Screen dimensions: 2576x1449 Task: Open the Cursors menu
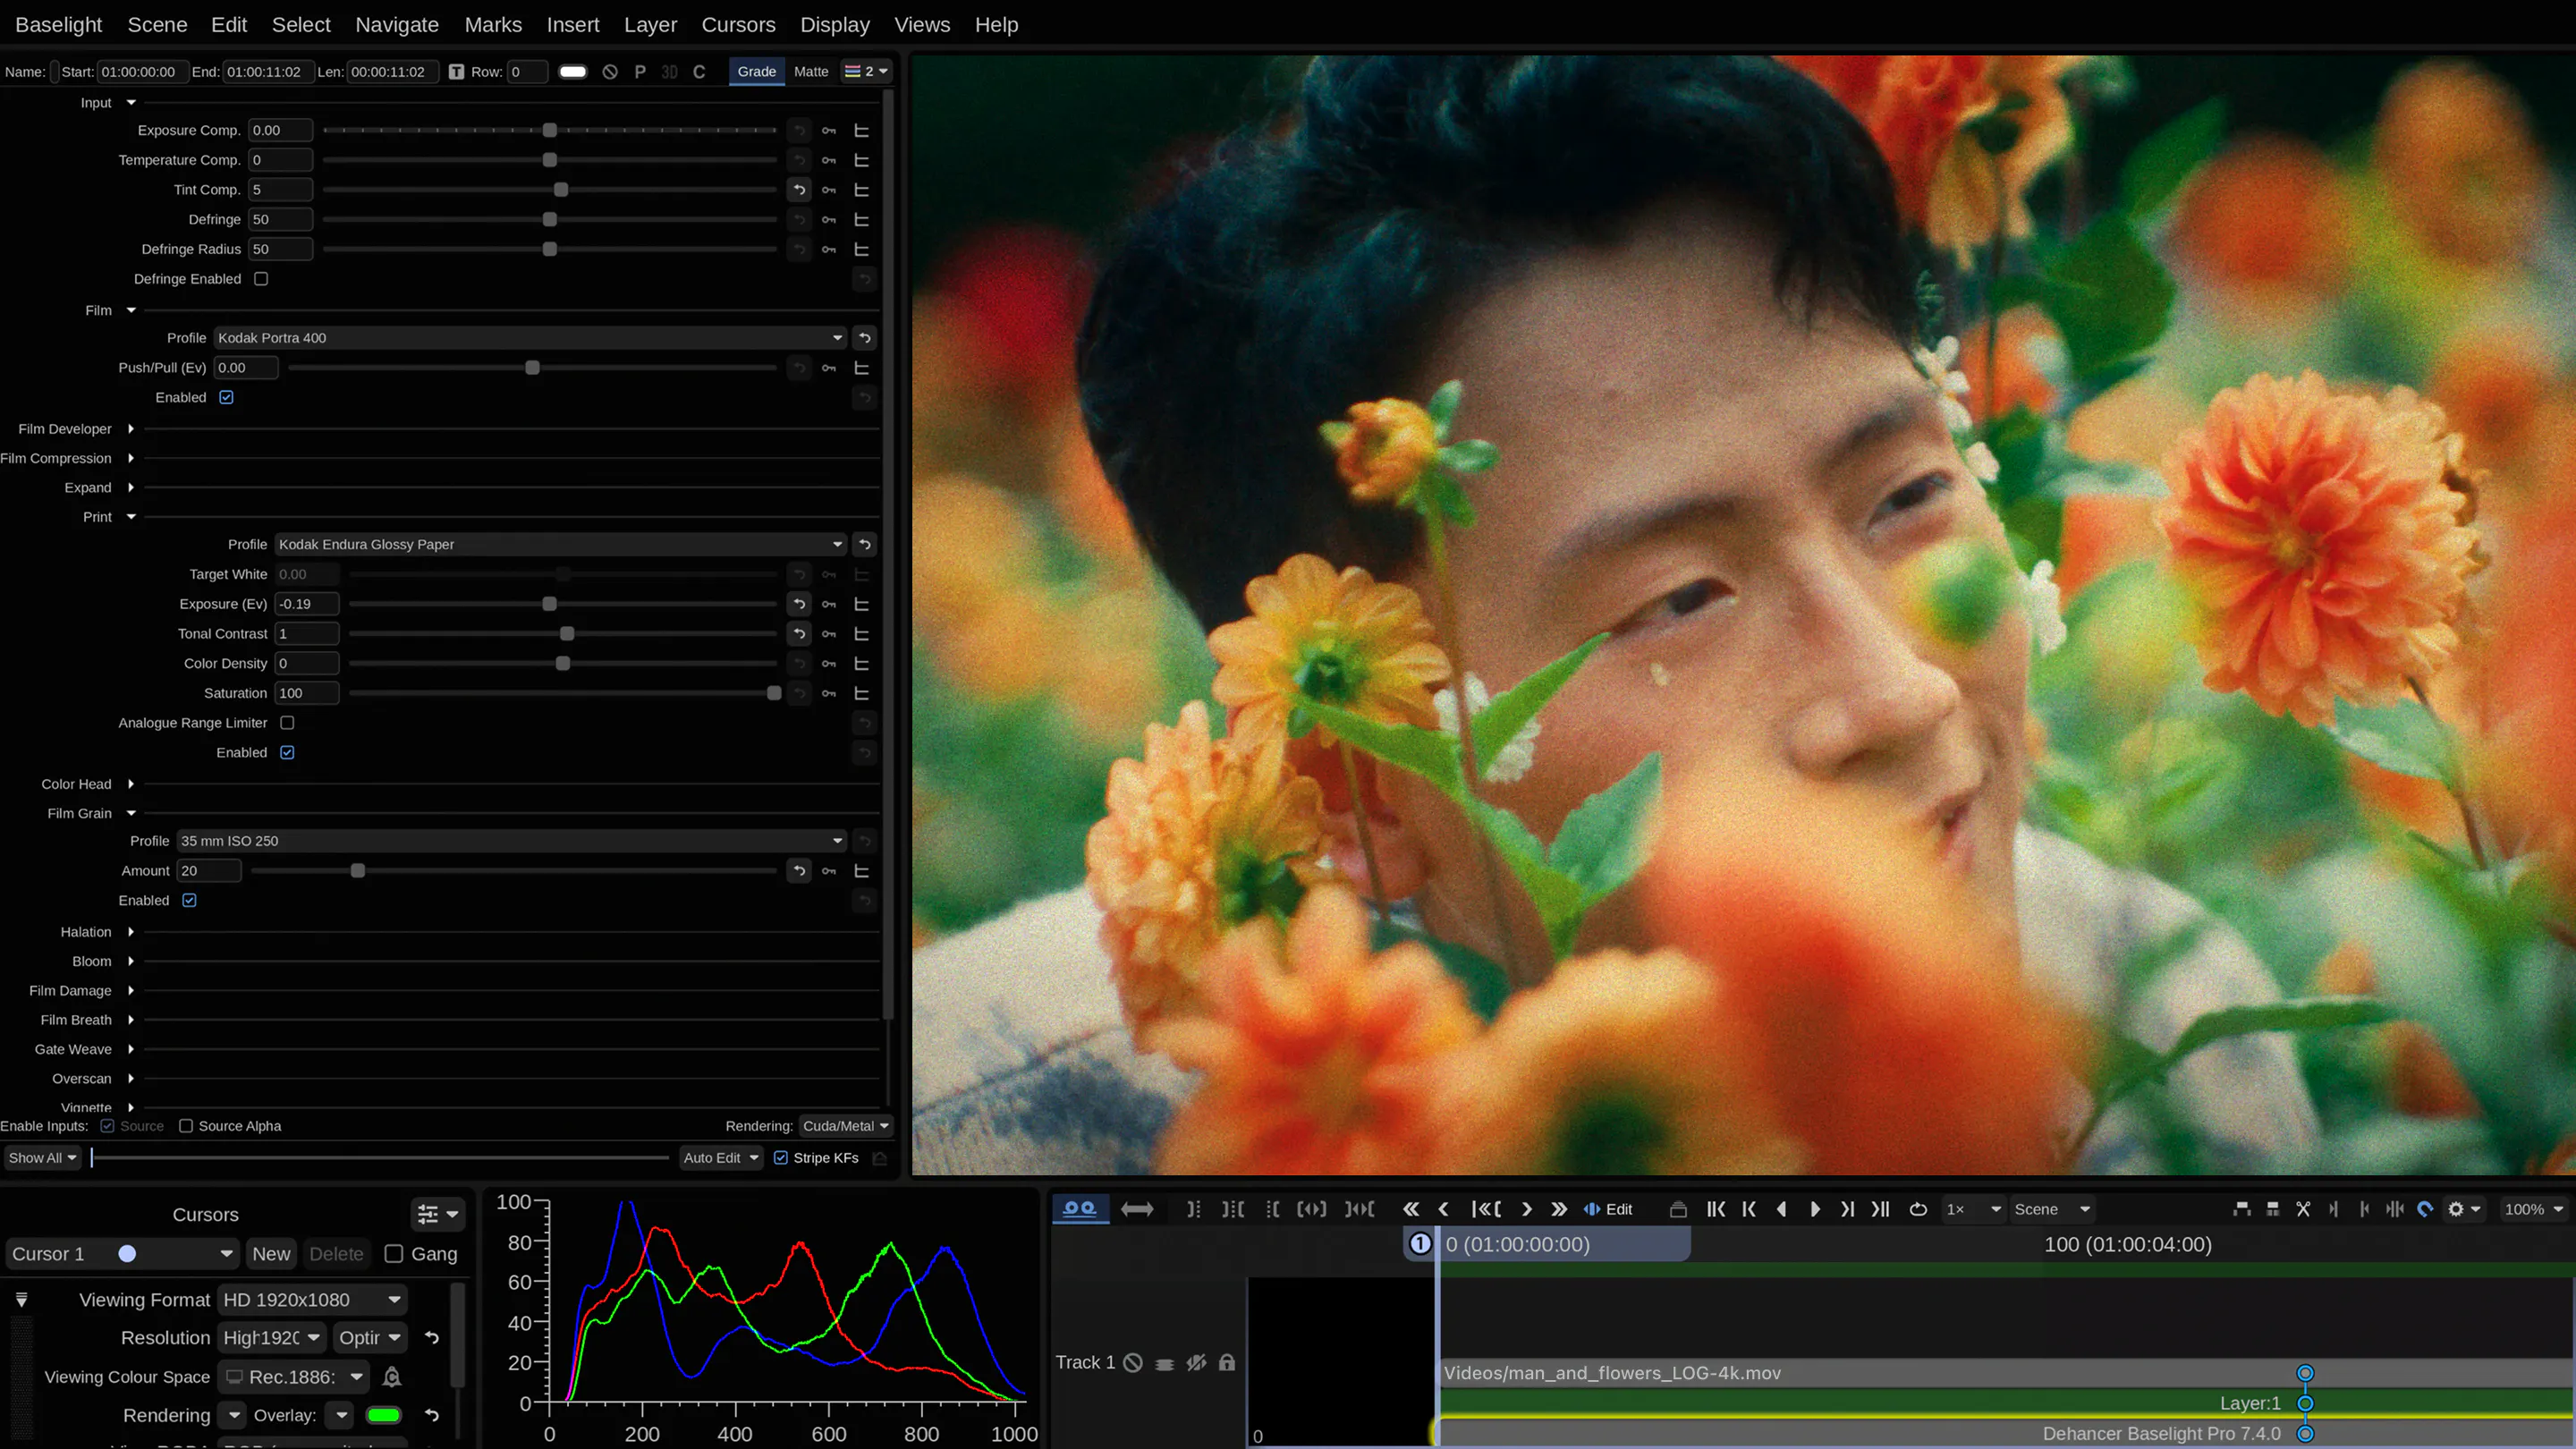pos(738,25)
